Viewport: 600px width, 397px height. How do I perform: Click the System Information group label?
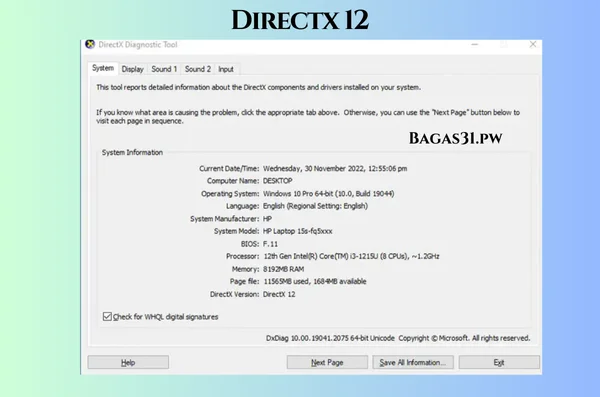(132, 152)
